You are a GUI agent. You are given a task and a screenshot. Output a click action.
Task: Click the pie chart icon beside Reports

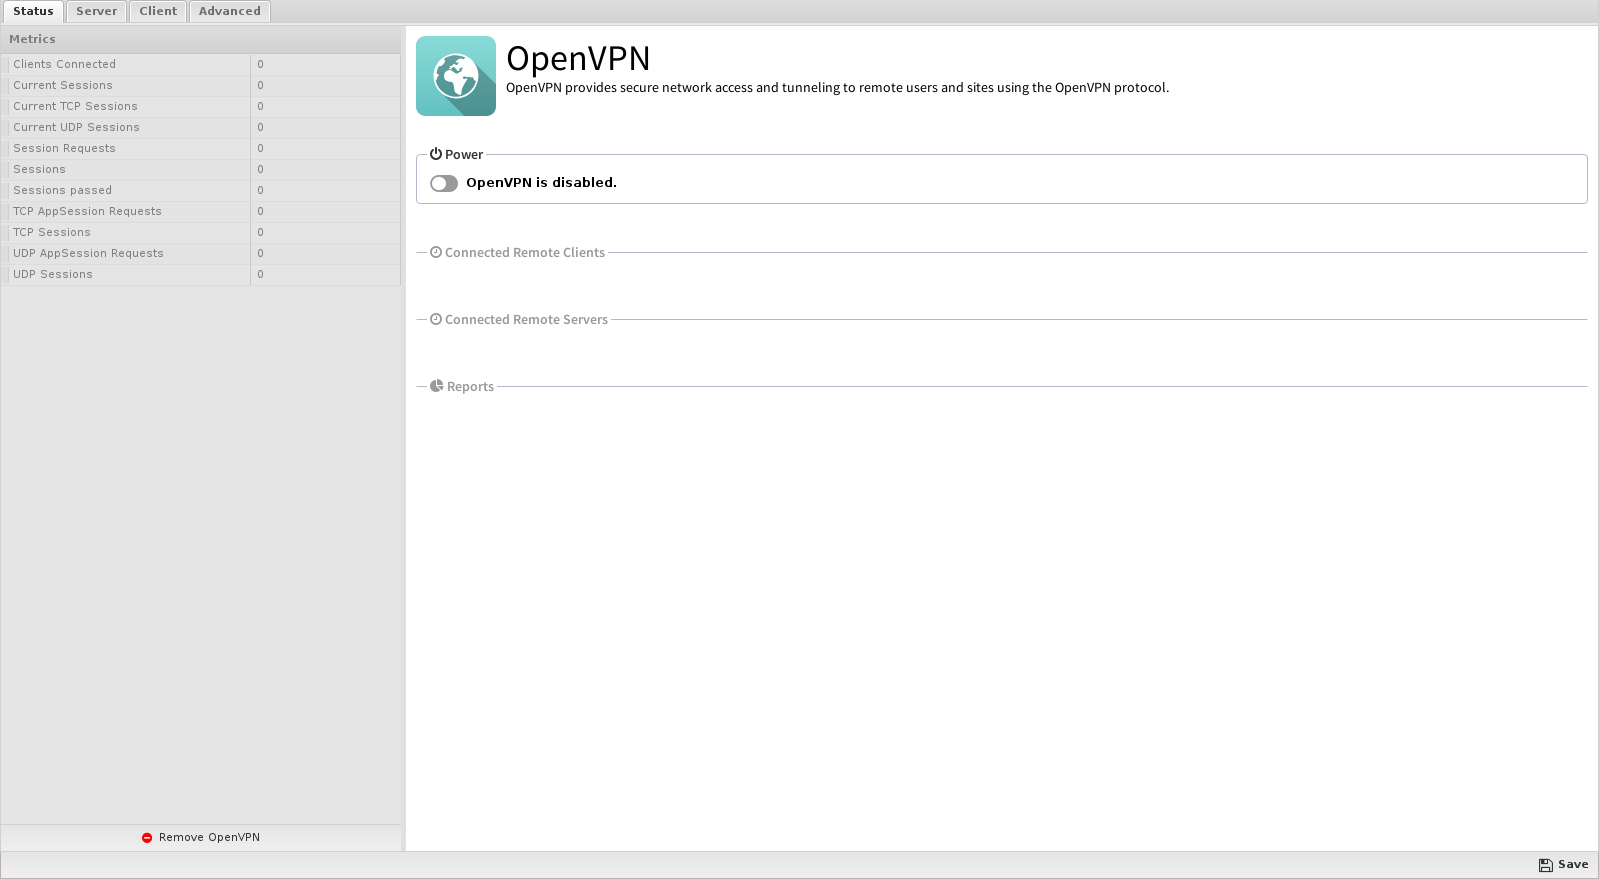click(437, 386)
